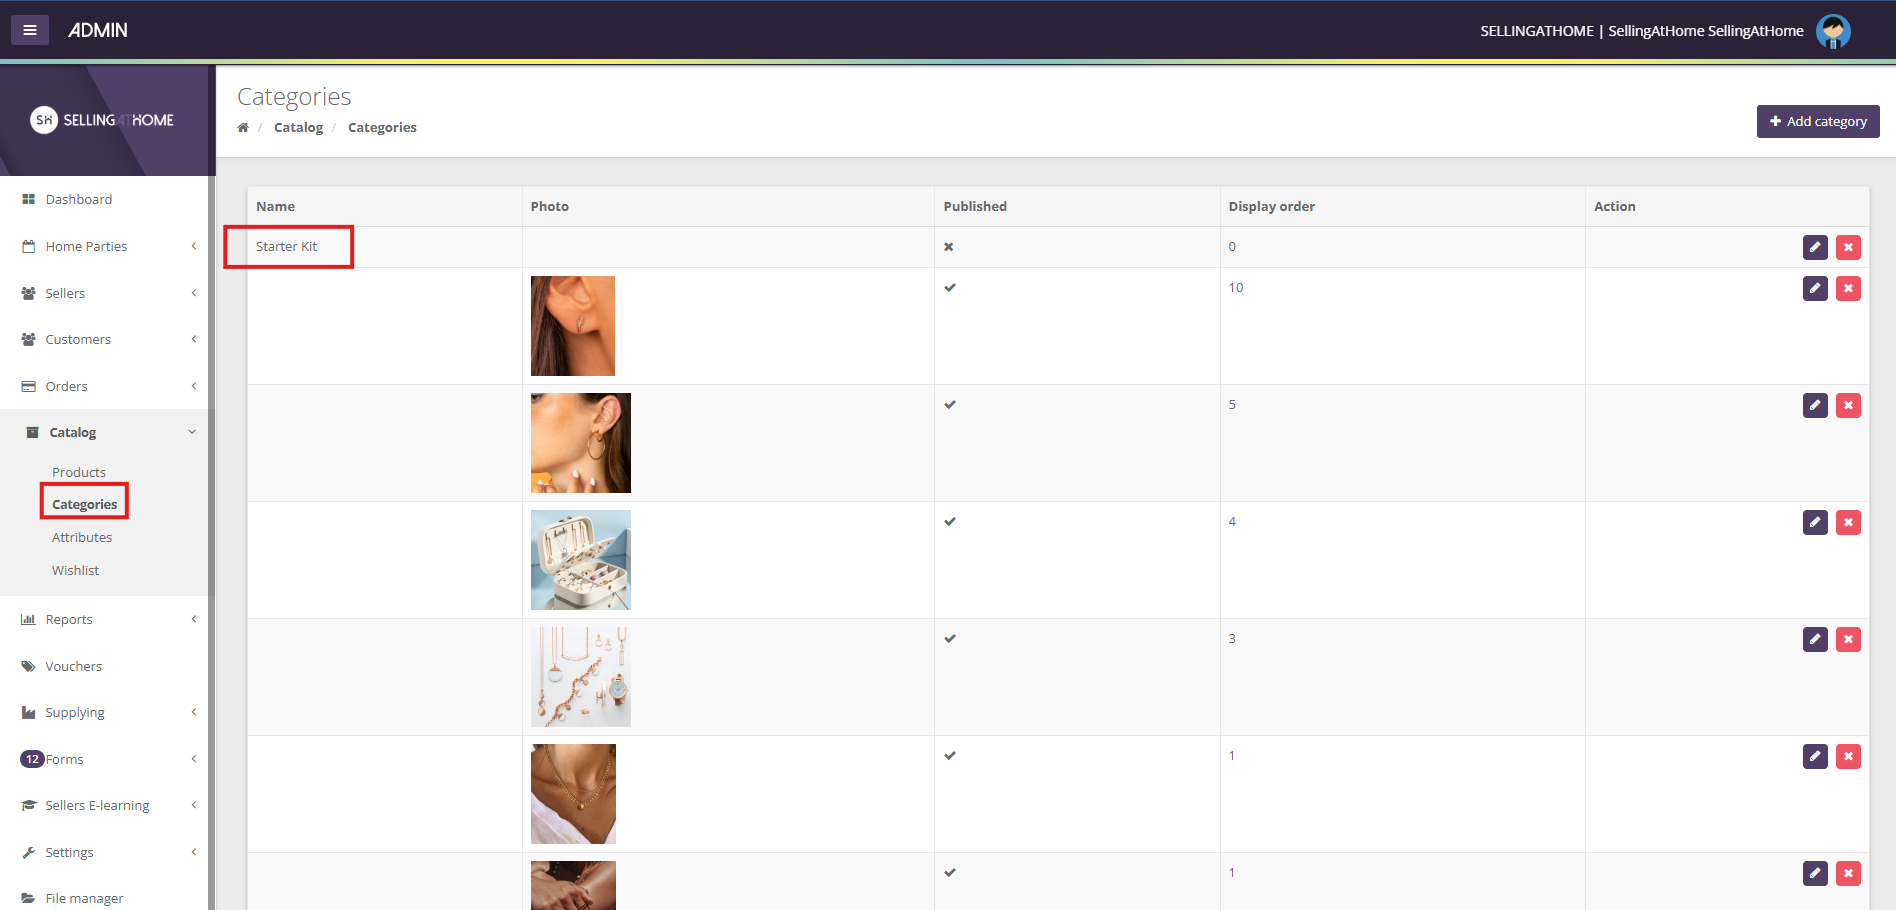Click the Dashboard sidebar icon
The height and width of the screenshot is (910, 1896).
[x=28, y=199]
